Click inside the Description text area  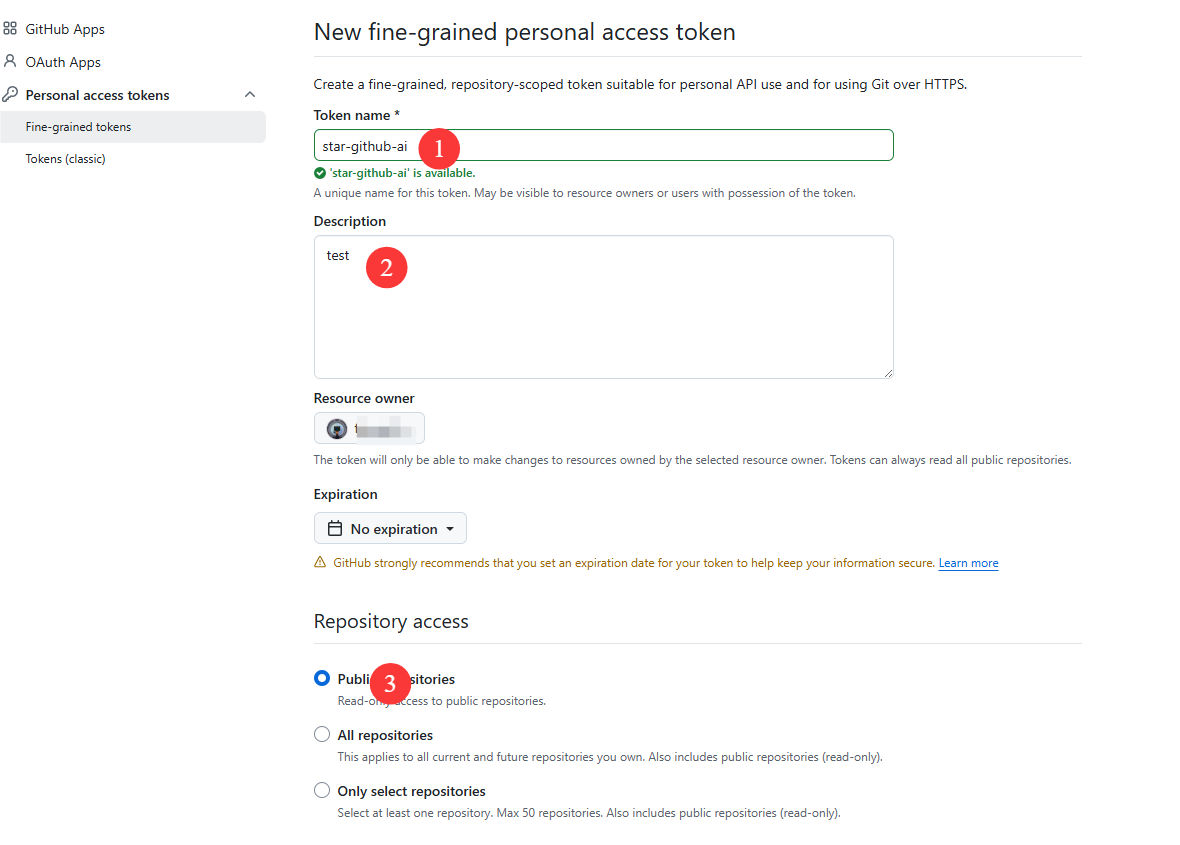click(x=603, y=305)
